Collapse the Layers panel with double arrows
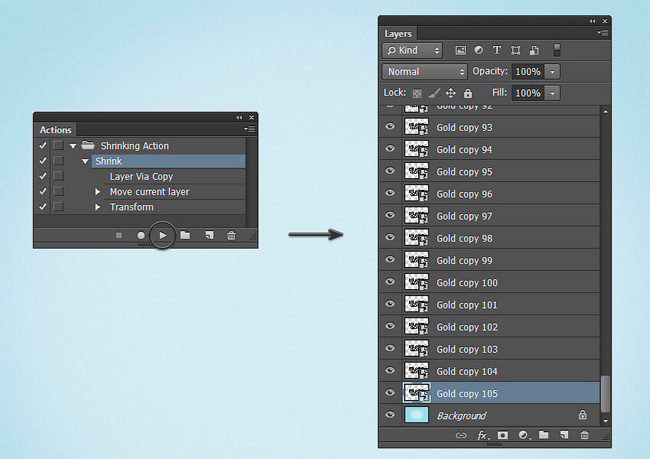The height and width of the screenshot is (459, 650). point(592,21)
